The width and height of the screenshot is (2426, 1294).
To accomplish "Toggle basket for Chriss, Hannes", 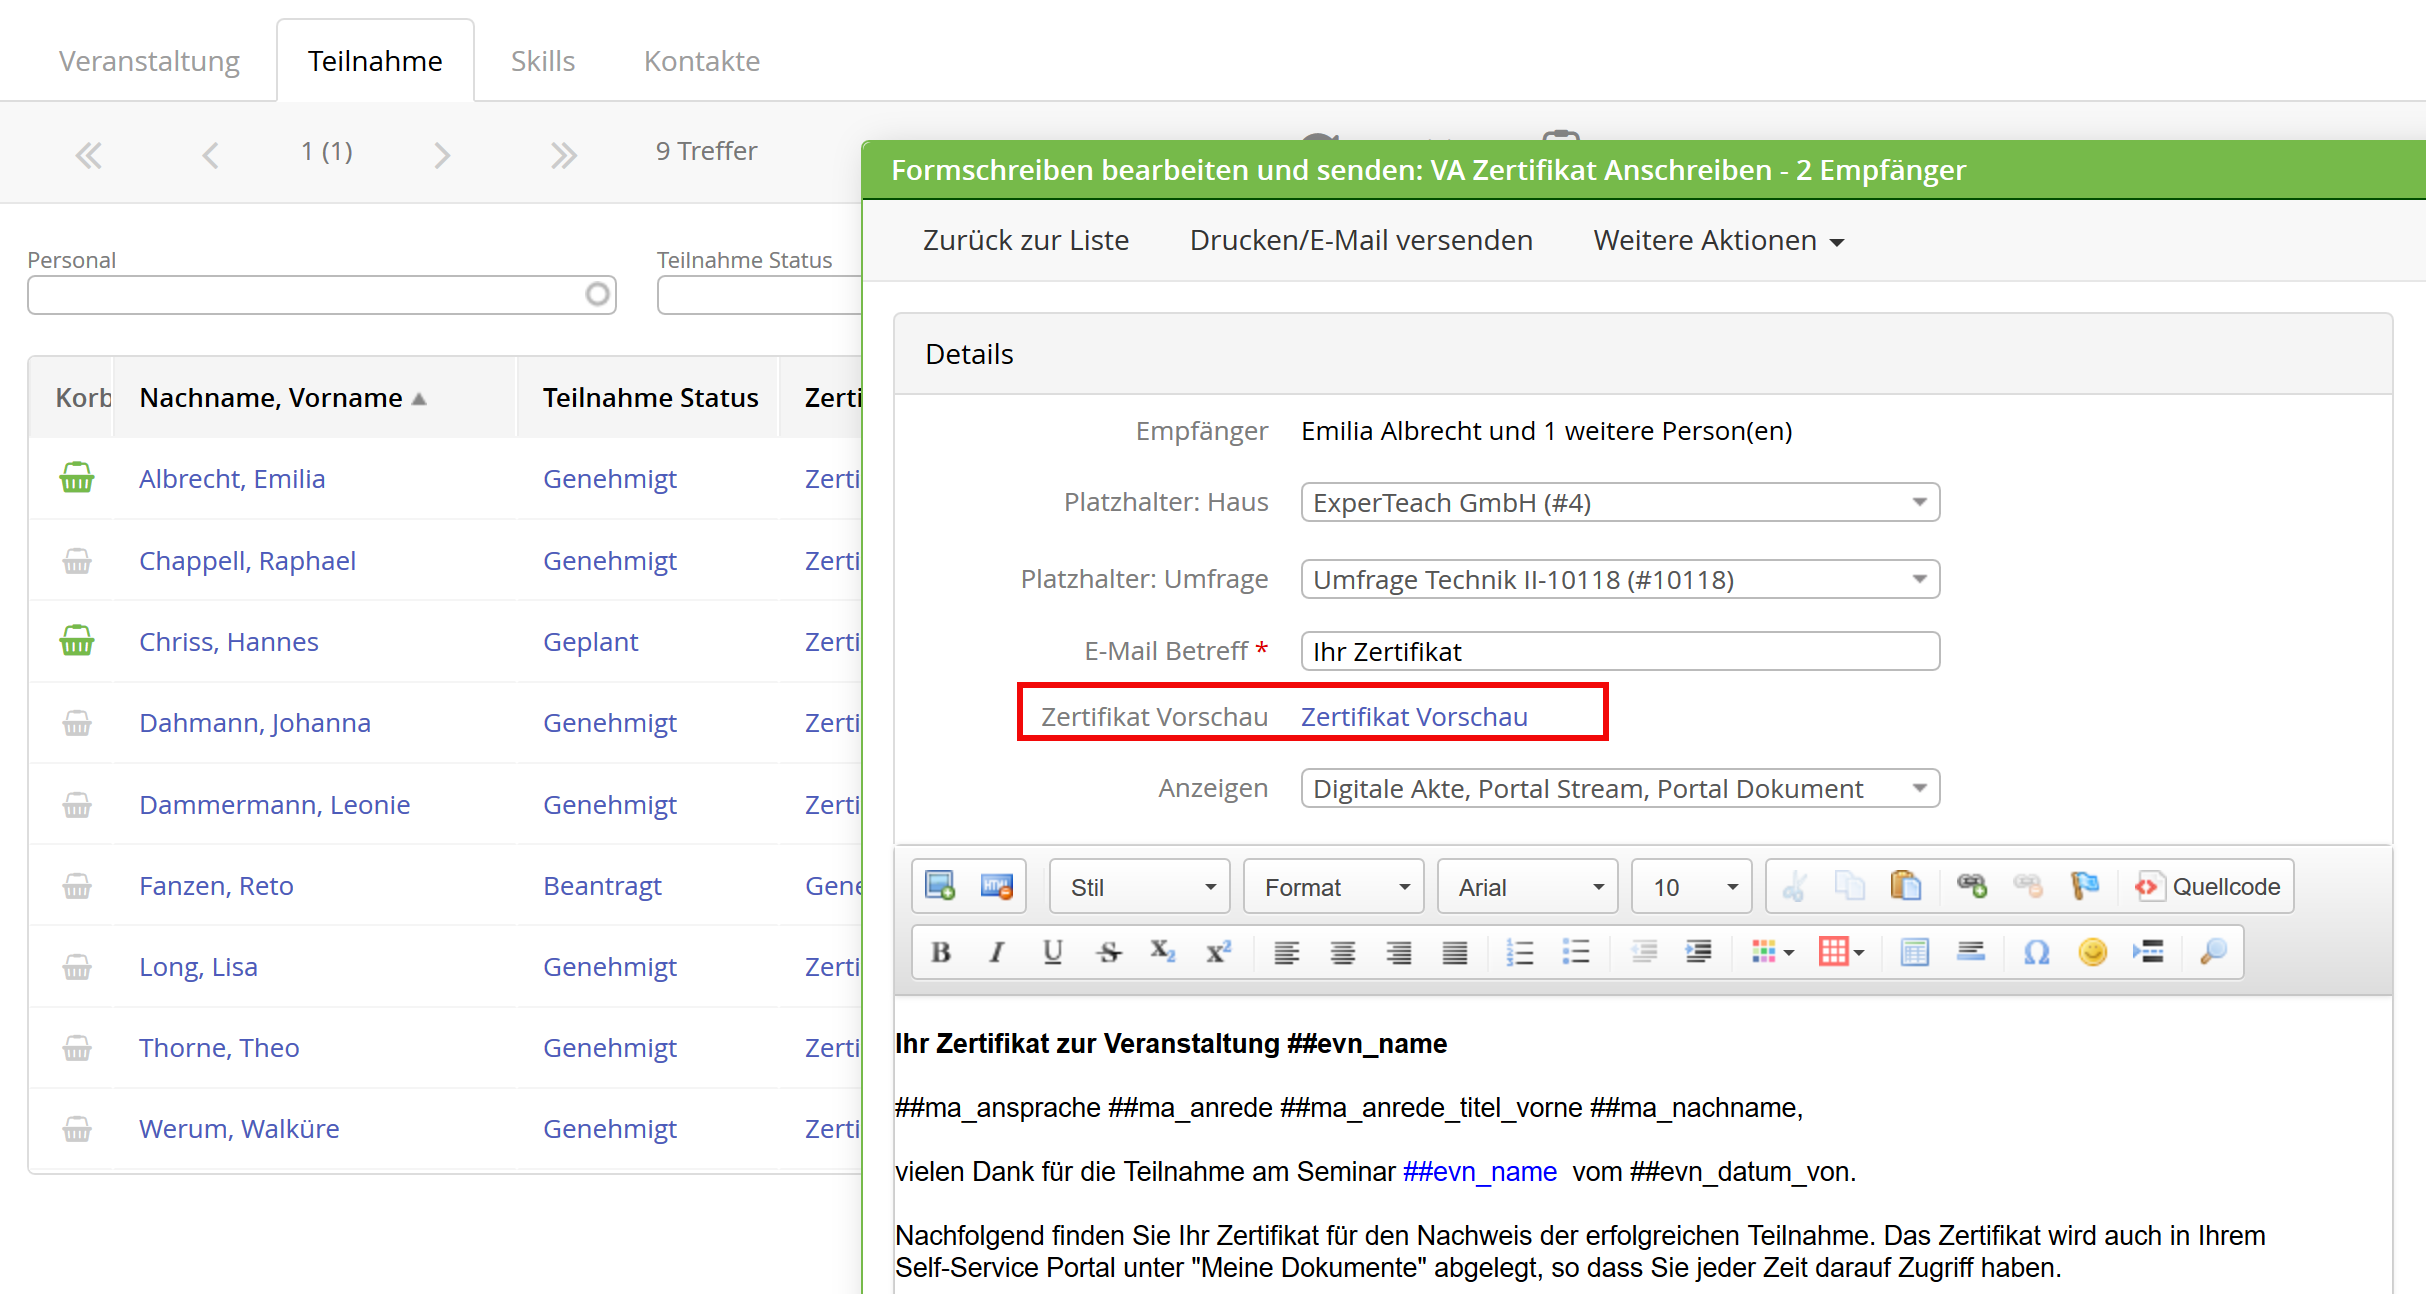I will (x=77, y=641).
